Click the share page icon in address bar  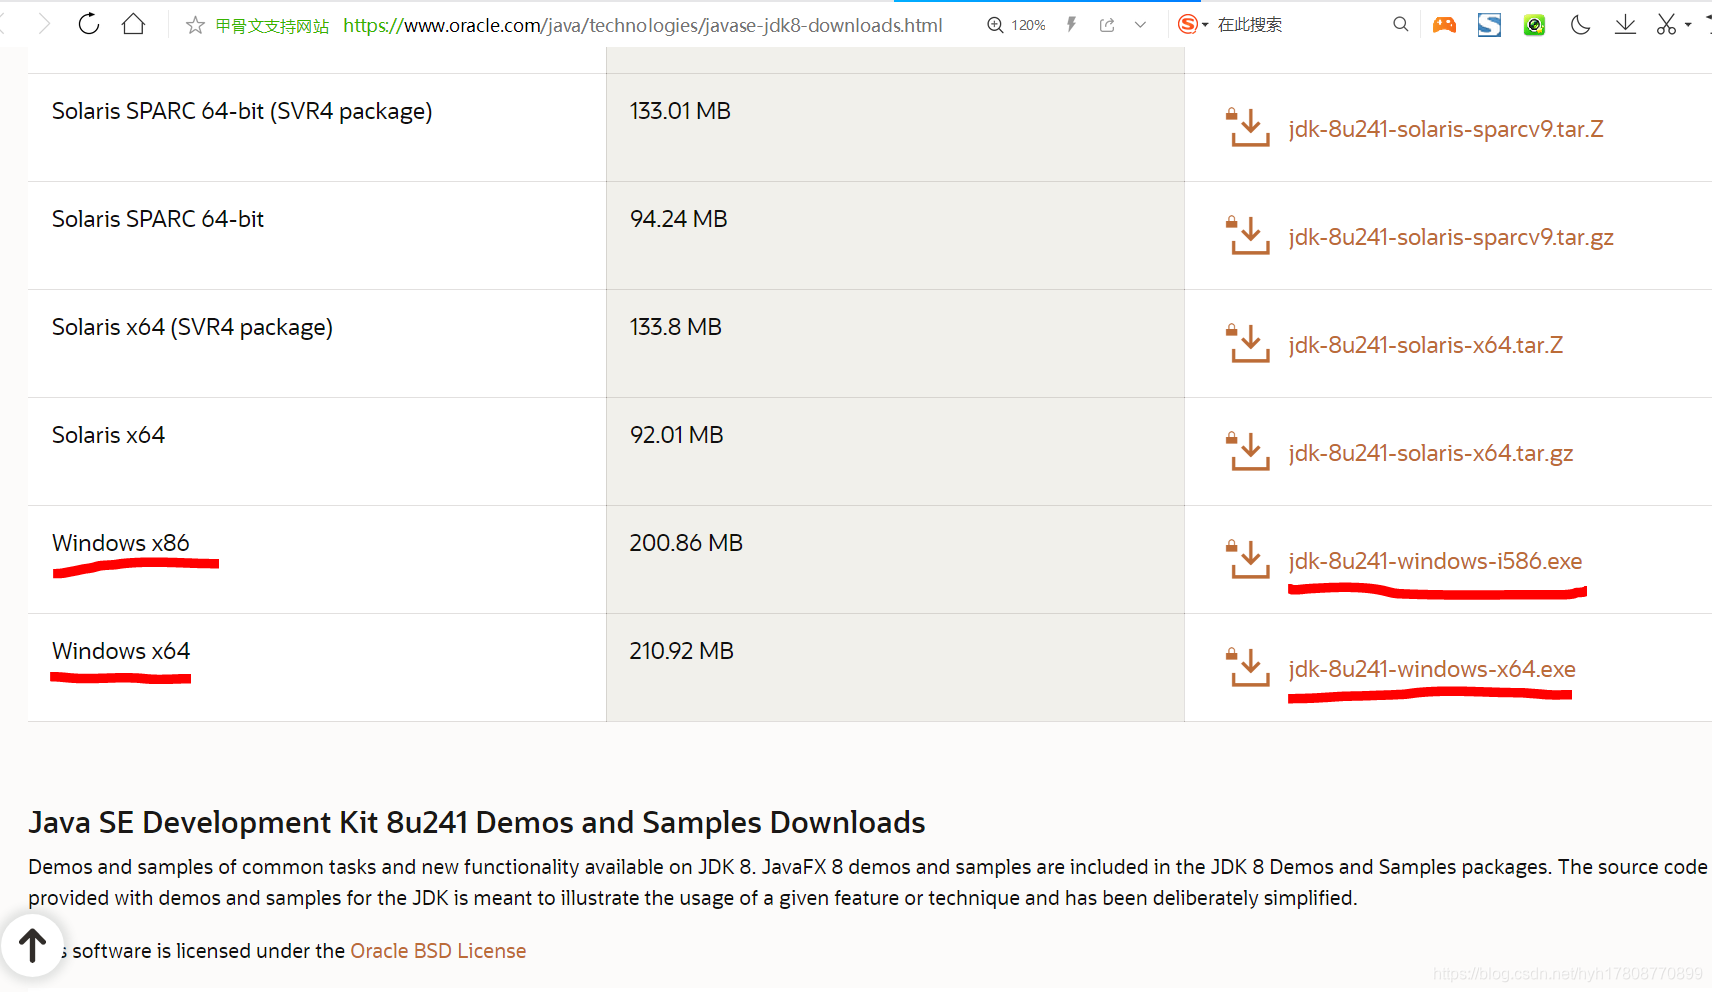tap(1107, 25)
